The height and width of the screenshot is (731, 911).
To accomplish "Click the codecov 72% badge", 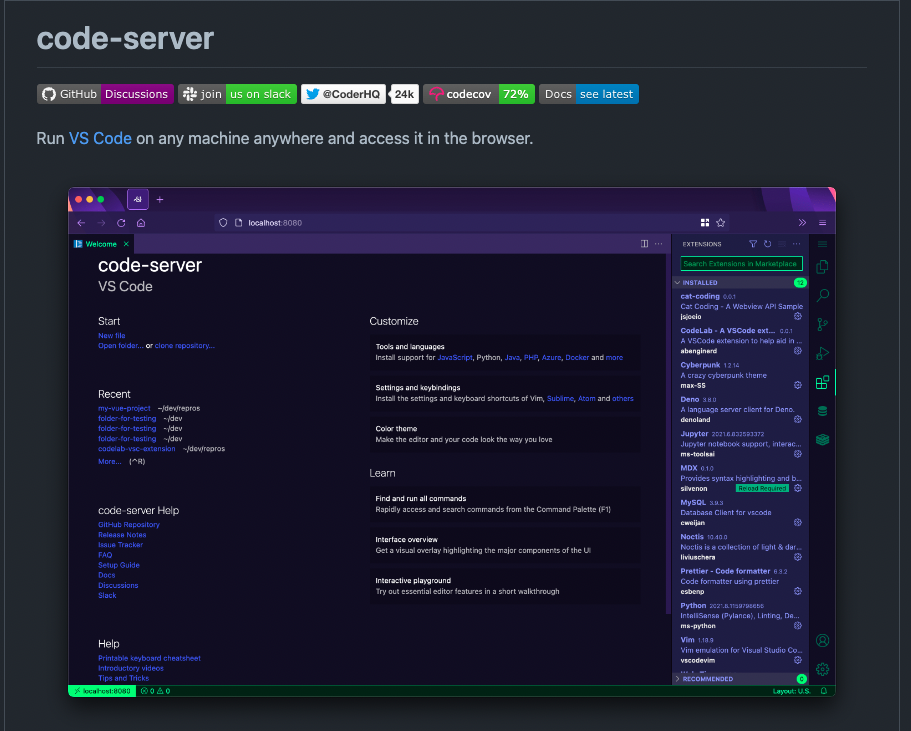I will pos(479,94).
